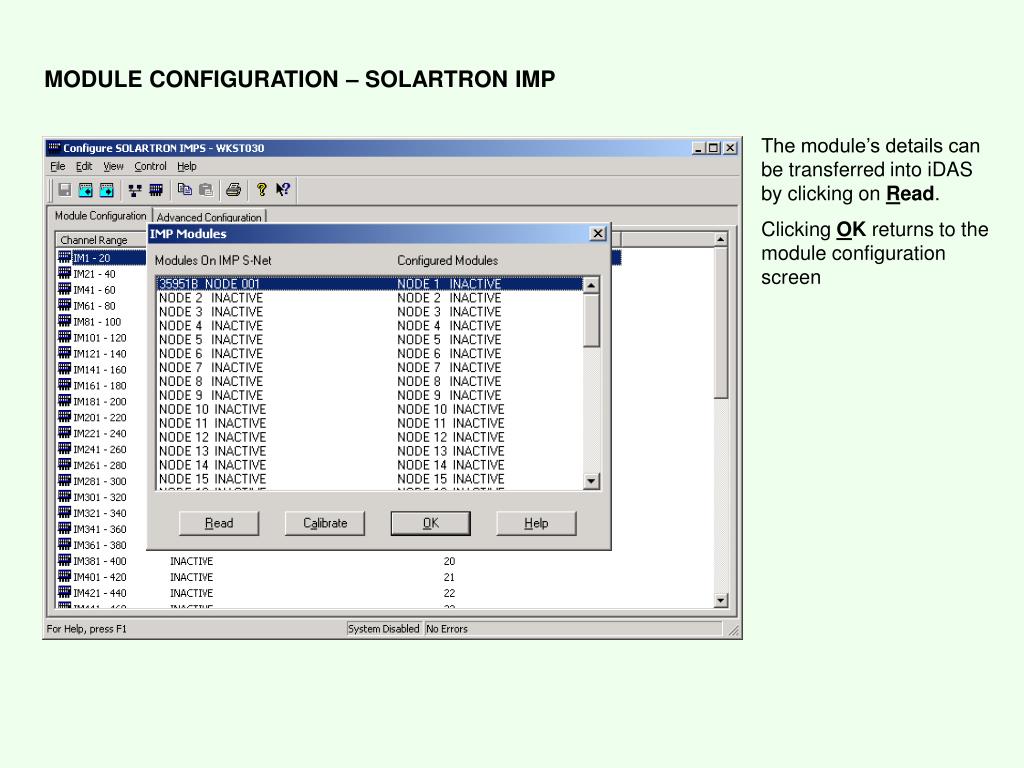Screen dimensions: 1024x768
Task: Open the File menu
Action: 57,167
